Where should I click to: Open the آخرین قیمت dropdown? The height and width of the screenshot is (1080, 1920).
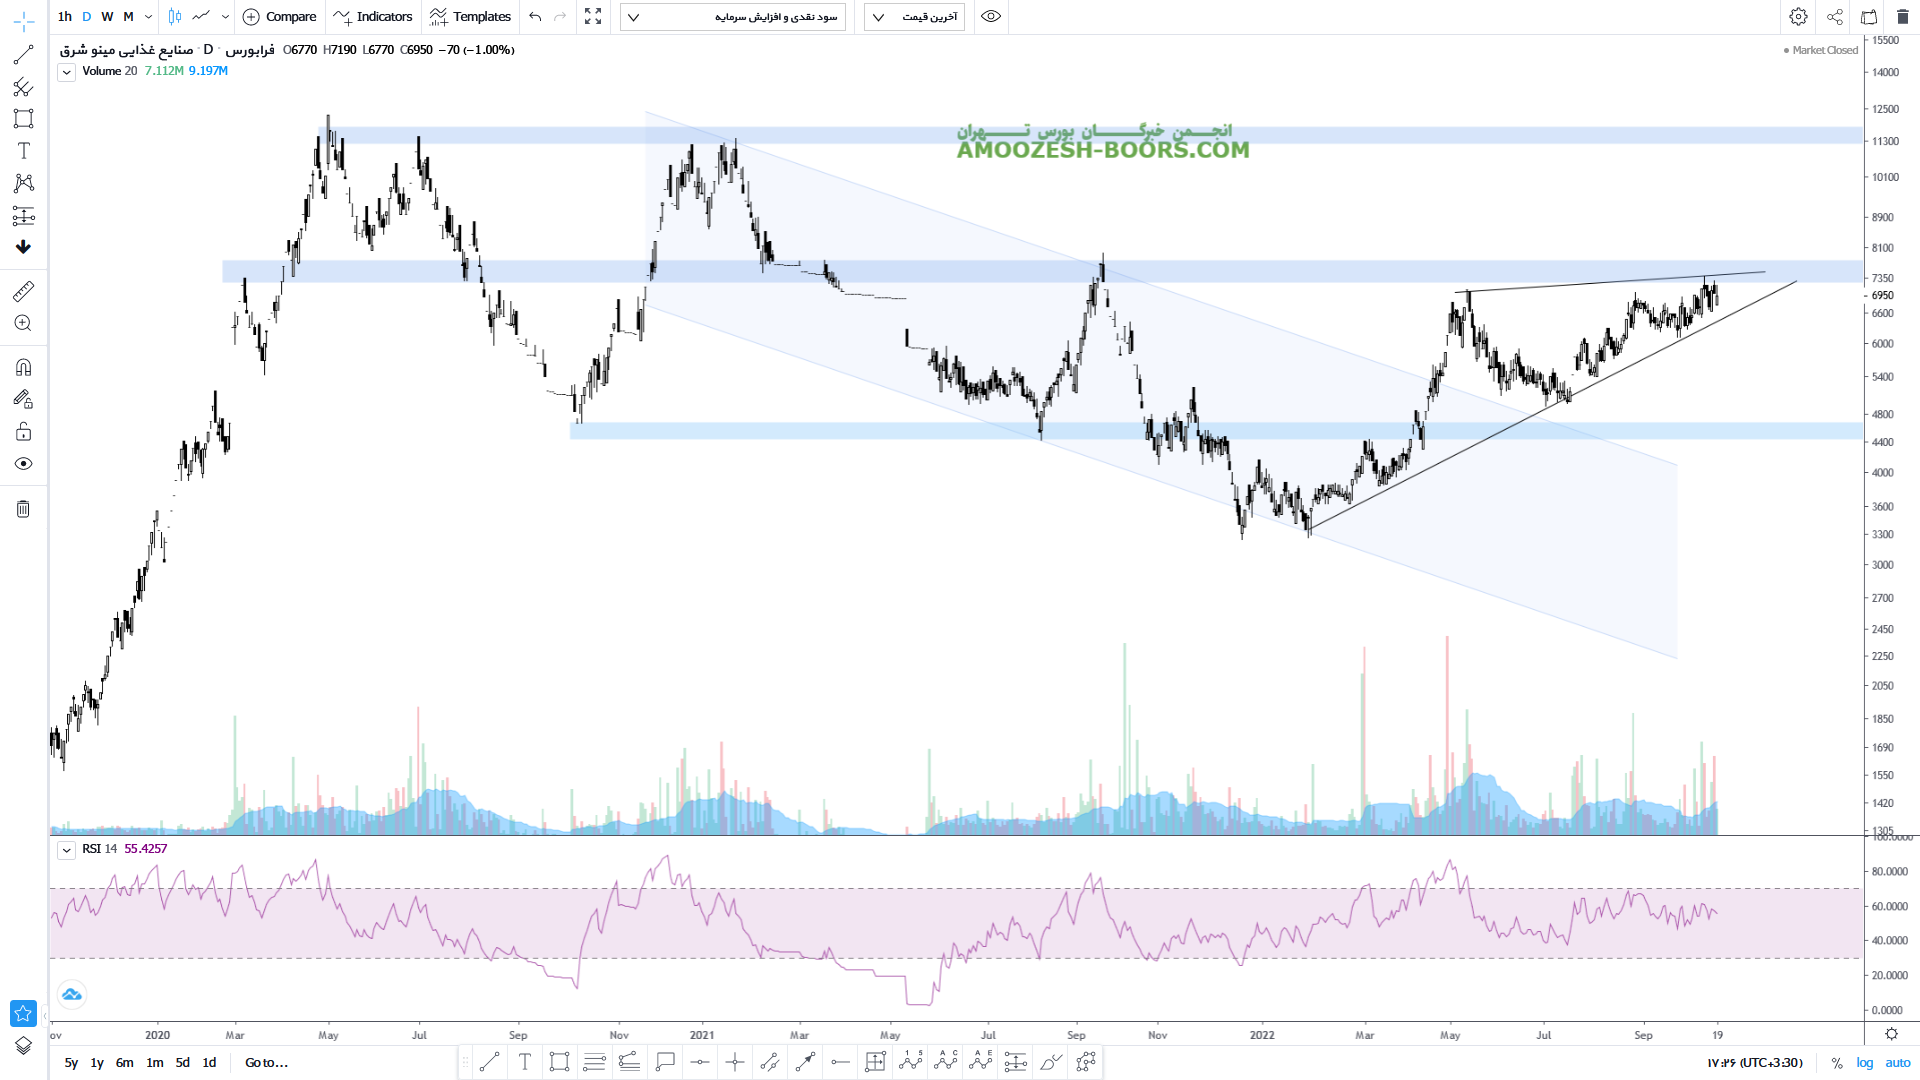coord(914,16)
